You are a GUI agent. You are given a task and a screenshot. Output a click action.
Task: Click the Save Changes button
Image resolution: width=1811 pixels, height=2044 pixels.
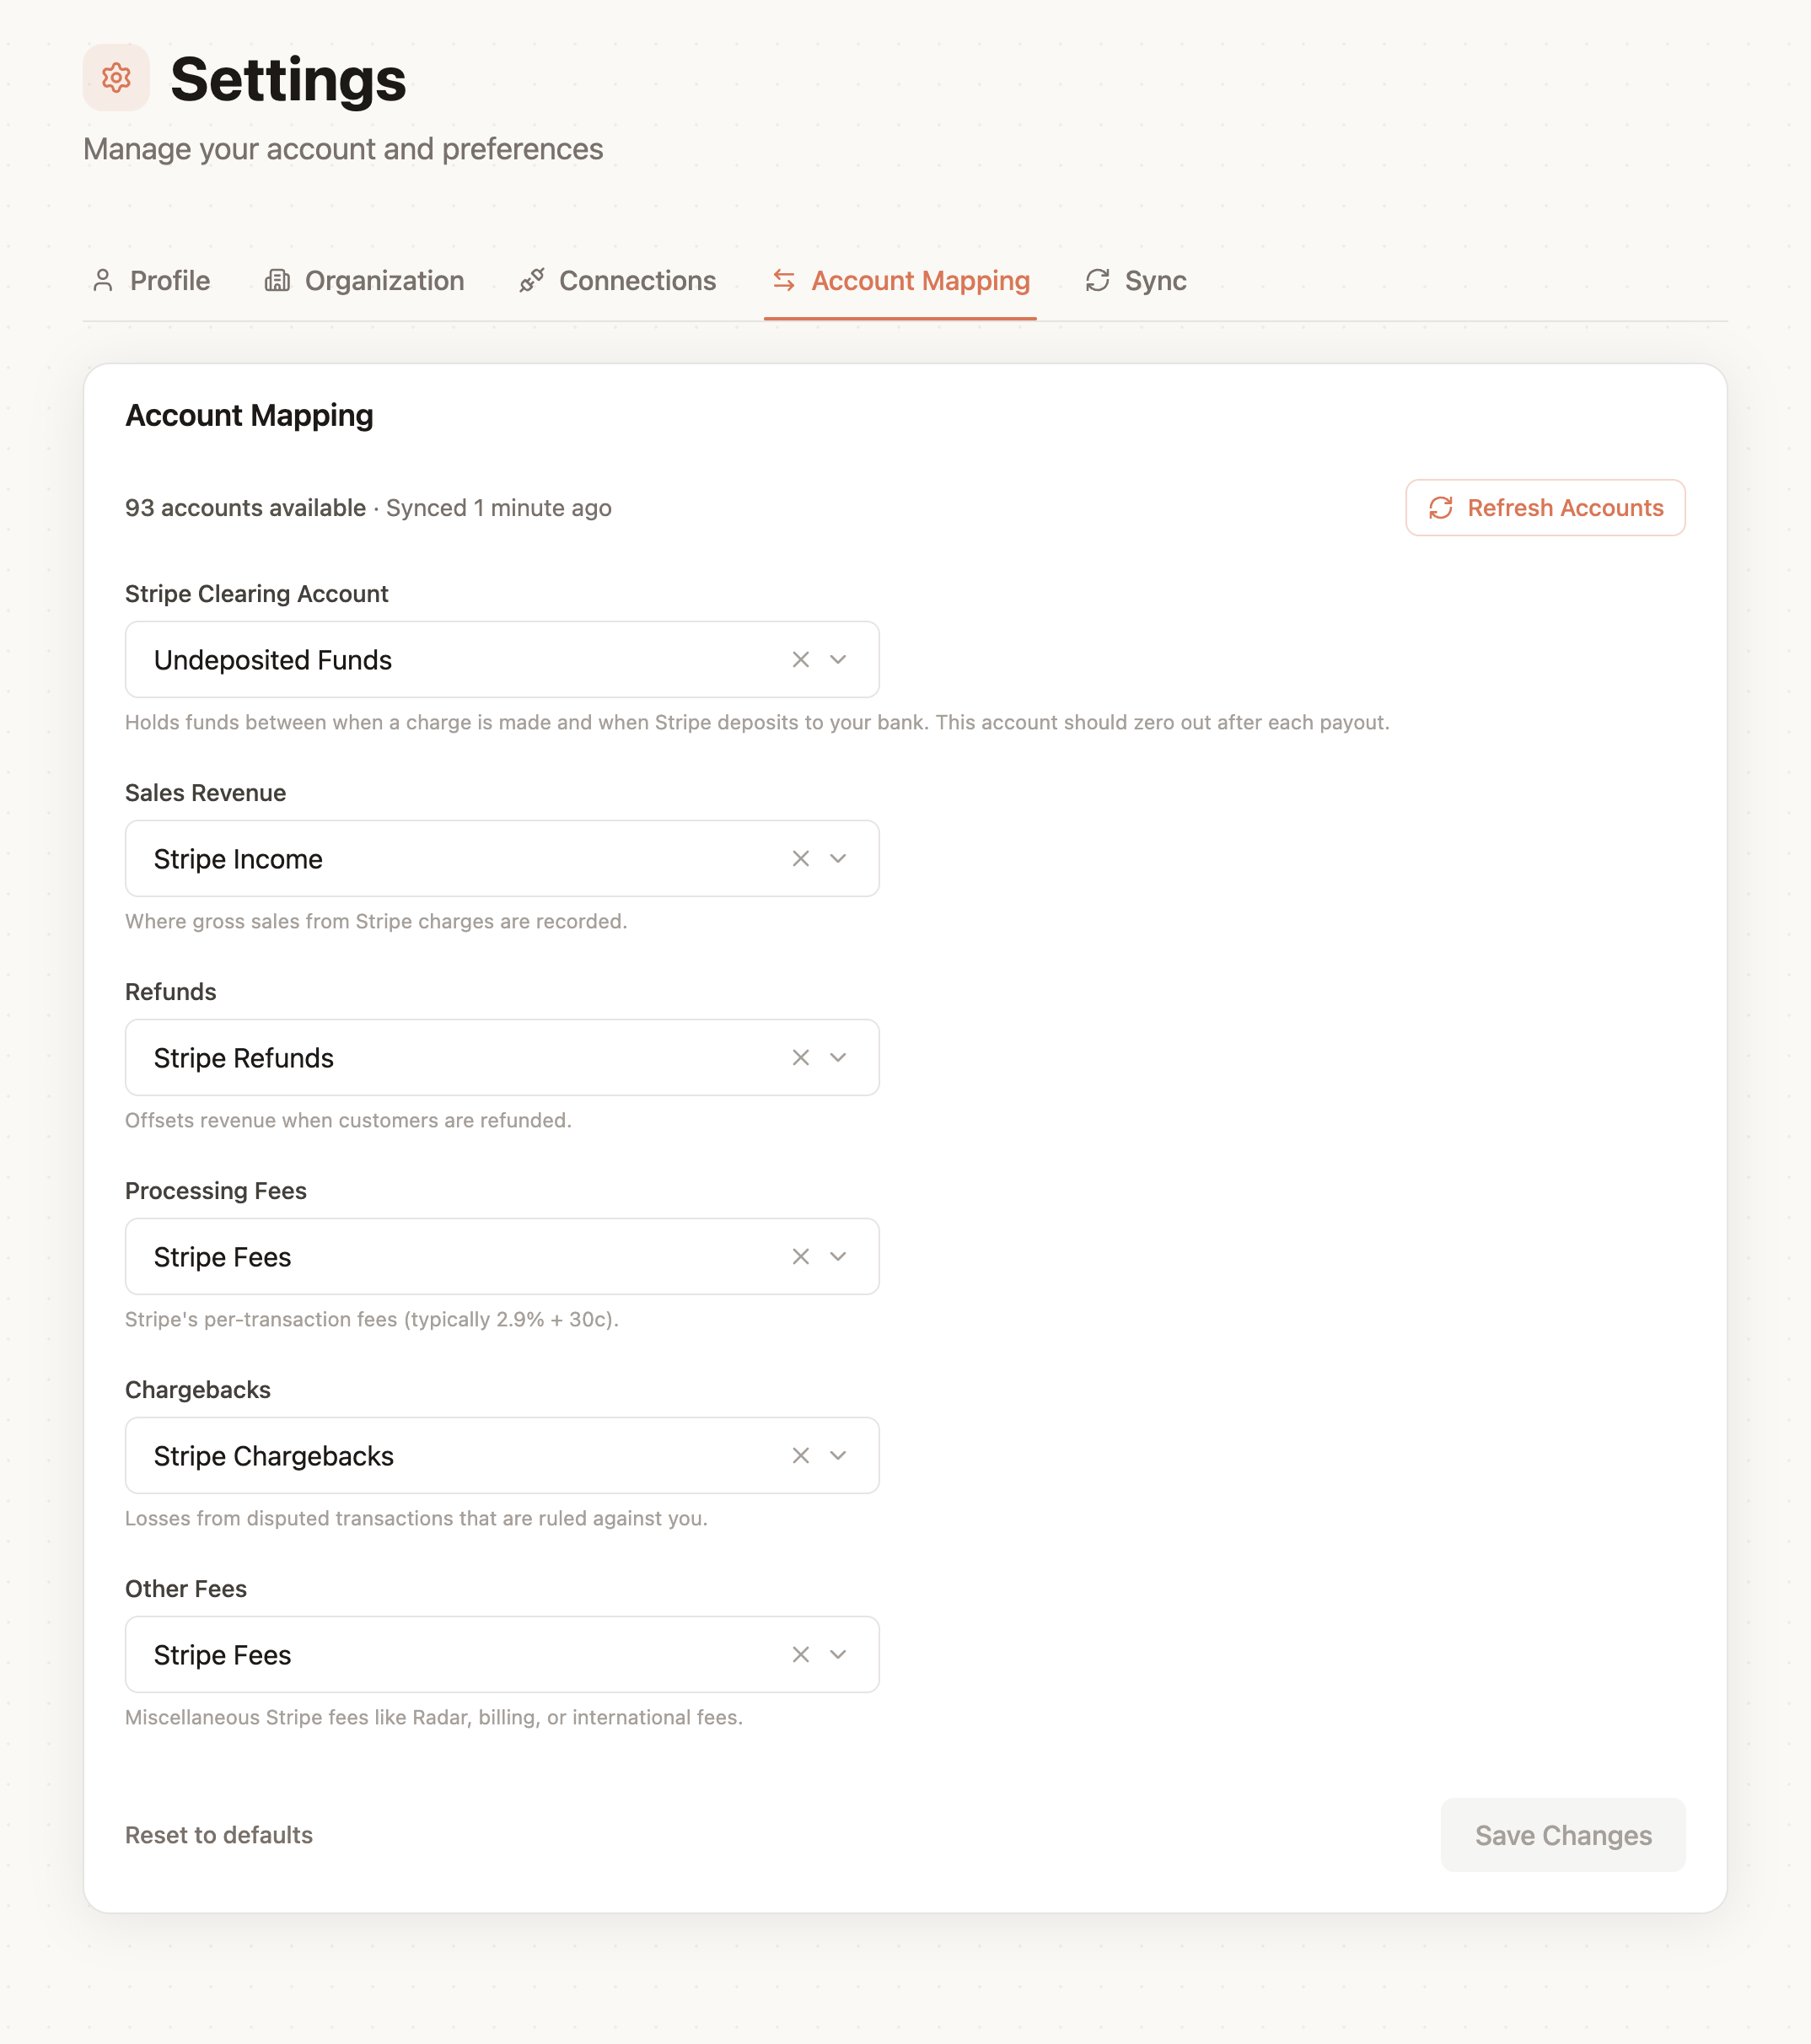coord(1562,1835)
